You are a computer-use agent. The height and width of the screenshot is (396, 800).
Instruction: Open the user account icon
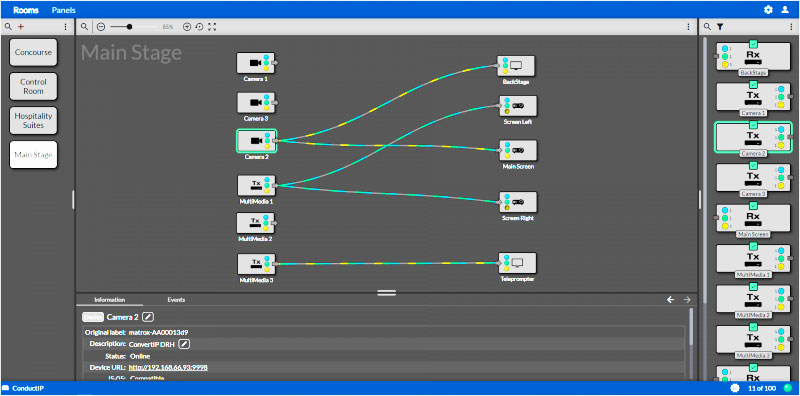[x=785, y=10]
